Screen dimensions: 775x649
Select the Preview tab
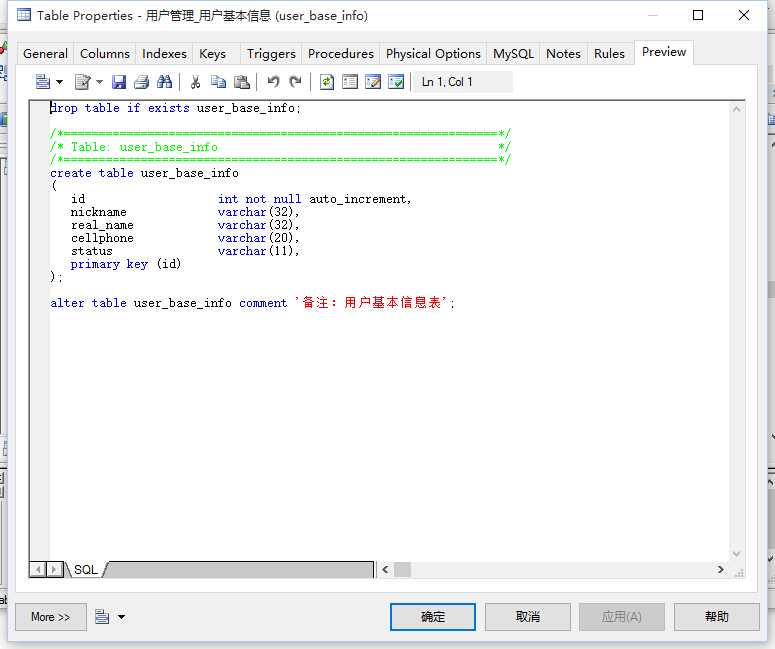pos(664,52)
